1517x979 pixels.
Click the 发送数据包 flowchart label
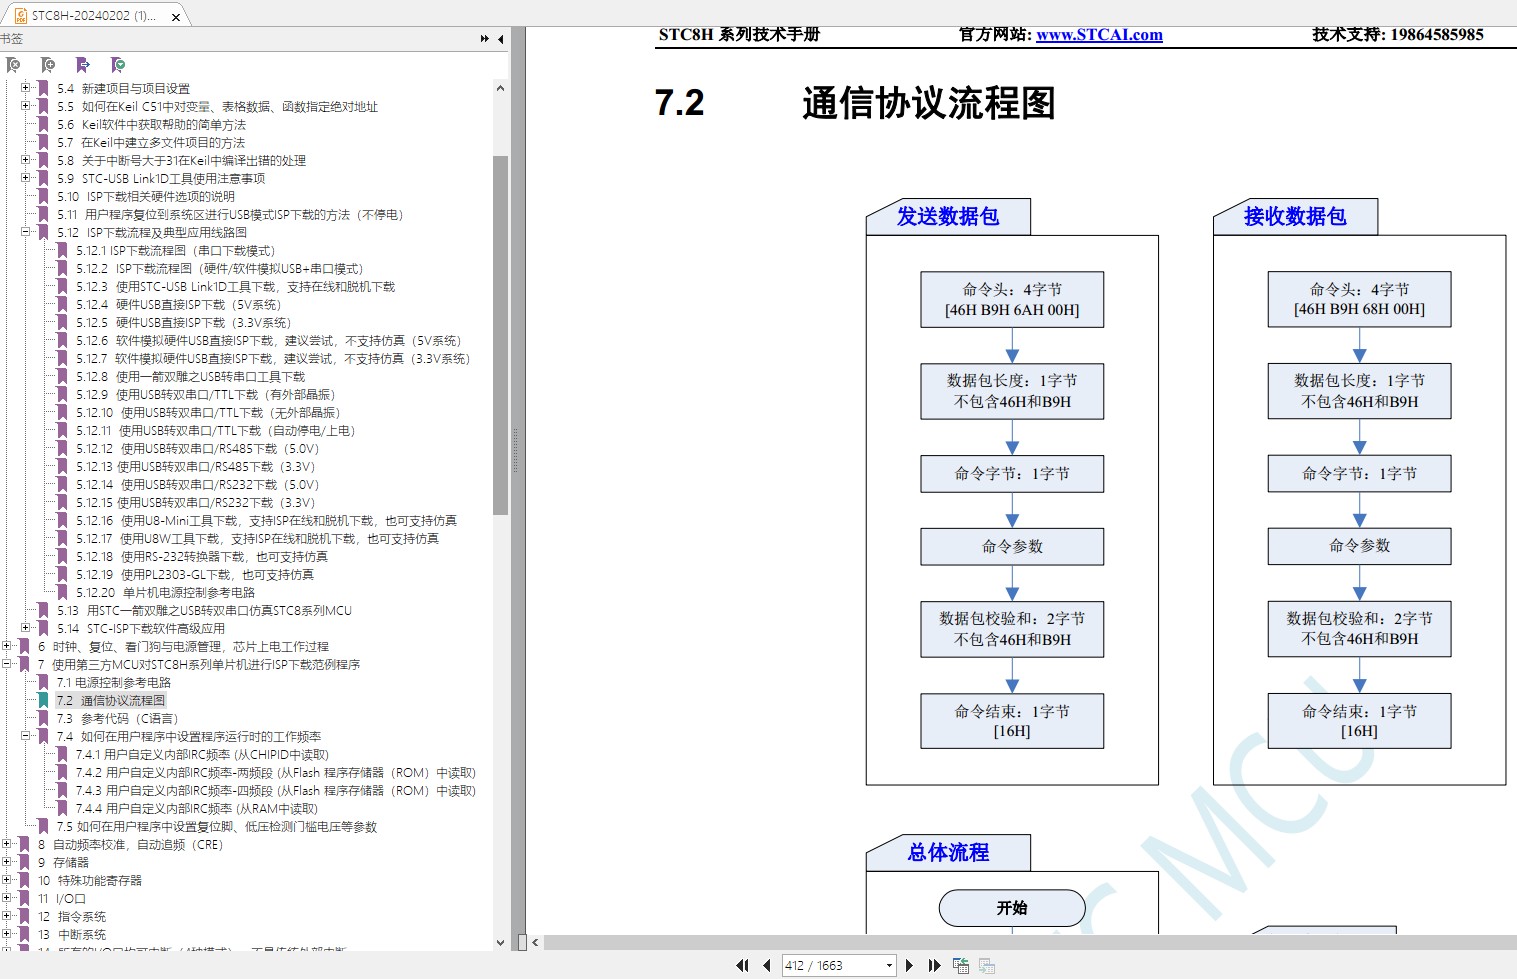click(947, 216)
